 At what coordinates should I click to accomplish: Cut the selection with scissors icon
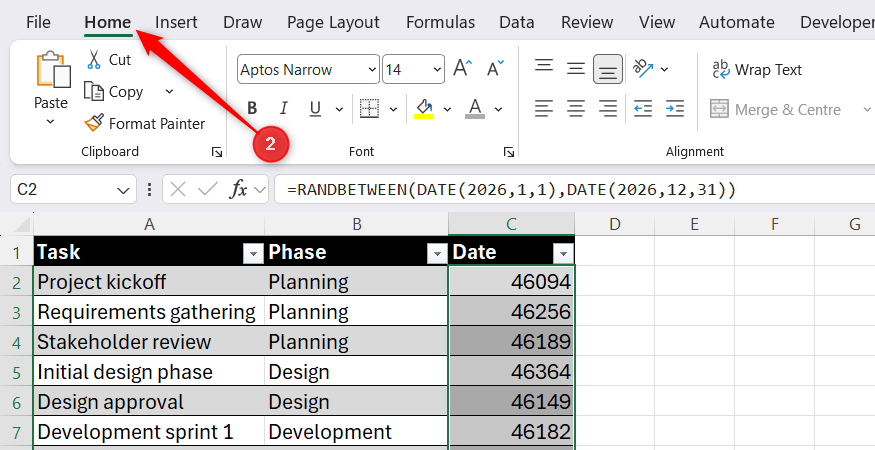tap(94, 60)
